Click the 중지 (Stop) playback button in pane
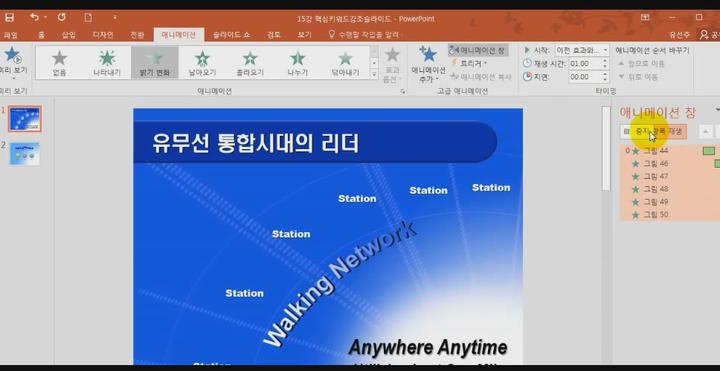 tap(653, 131)
